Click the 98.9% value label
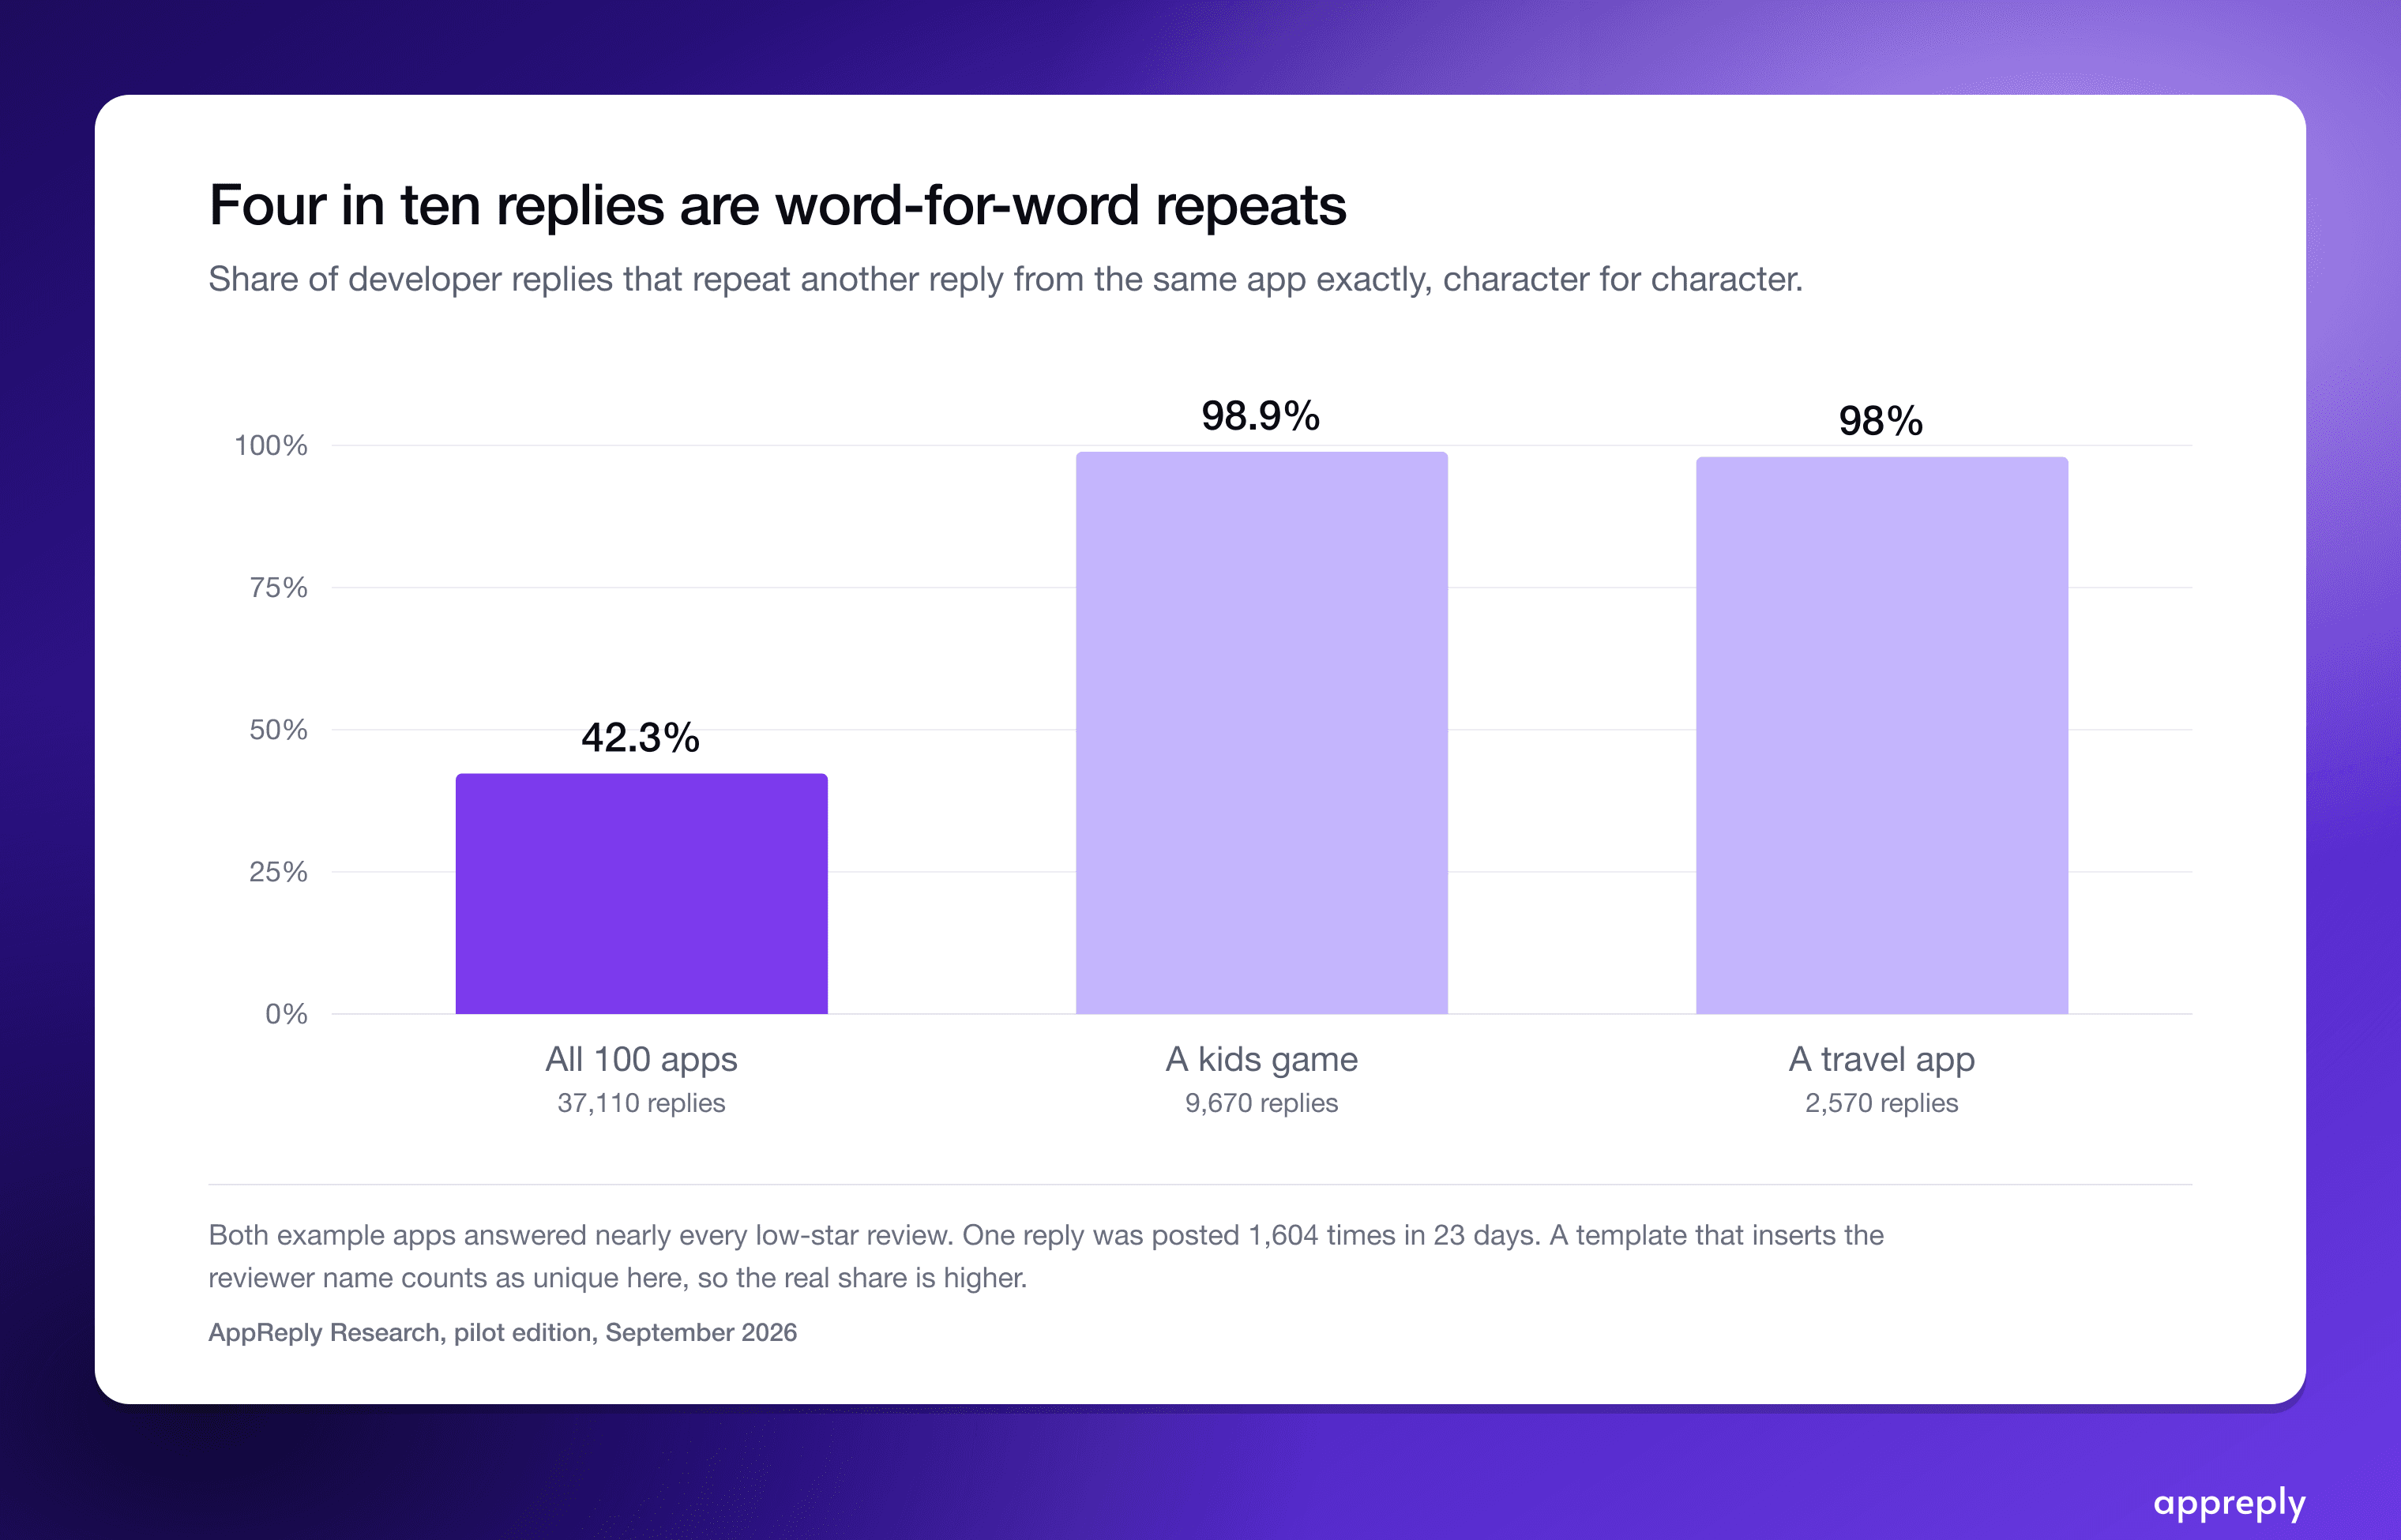This screenshot has height=1540, width=2401. pyautogui.click(x=1260, y=416)
